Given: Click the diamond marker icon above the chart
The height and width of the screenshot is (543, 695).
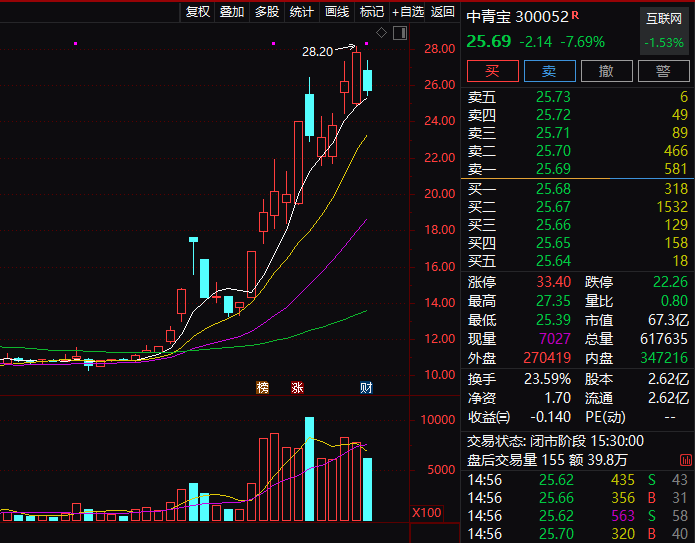Looking at the screenshot, I should (382, 33).
